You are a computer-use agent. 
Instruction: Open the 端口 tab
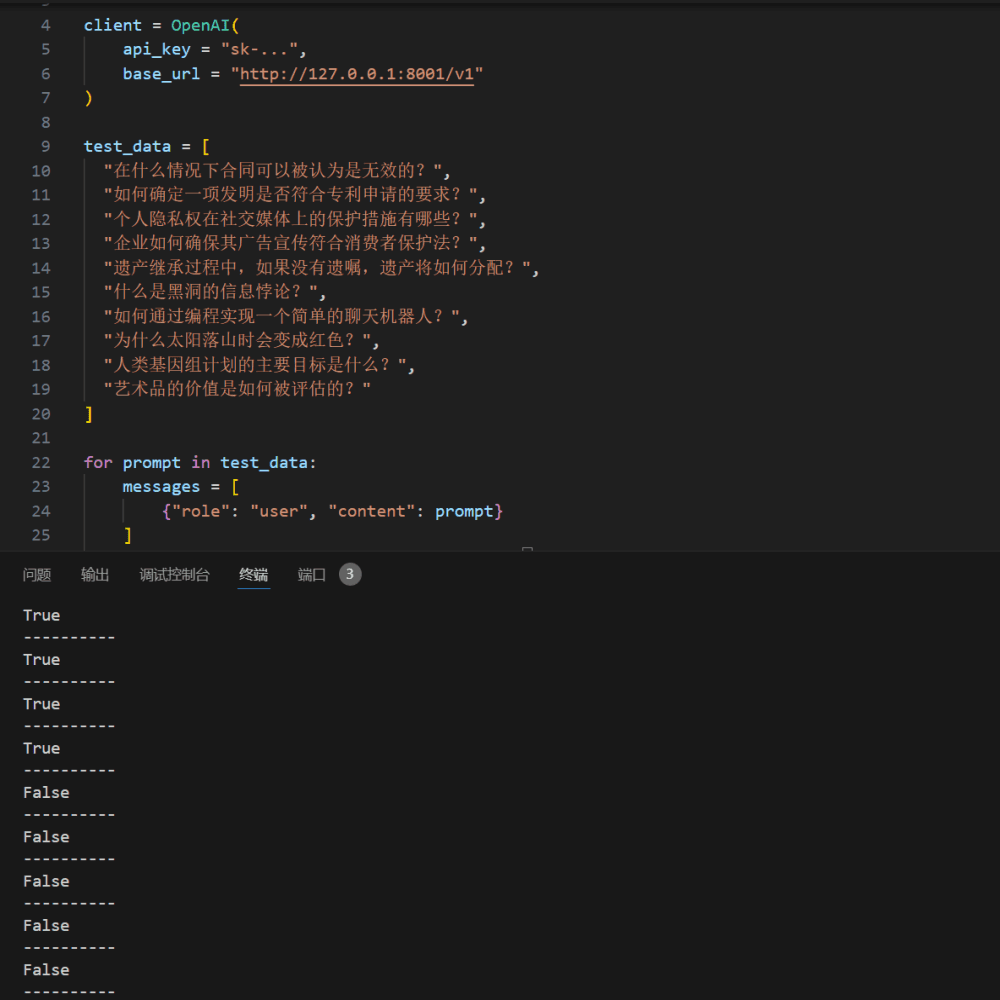click(x=312, y=575)
